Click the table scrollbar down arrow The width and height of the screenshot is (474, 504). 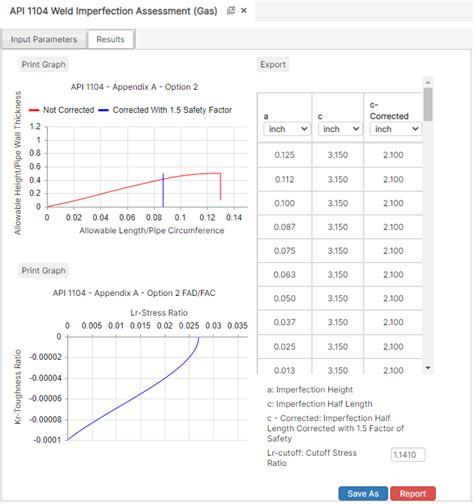click(x=428, y=368)
